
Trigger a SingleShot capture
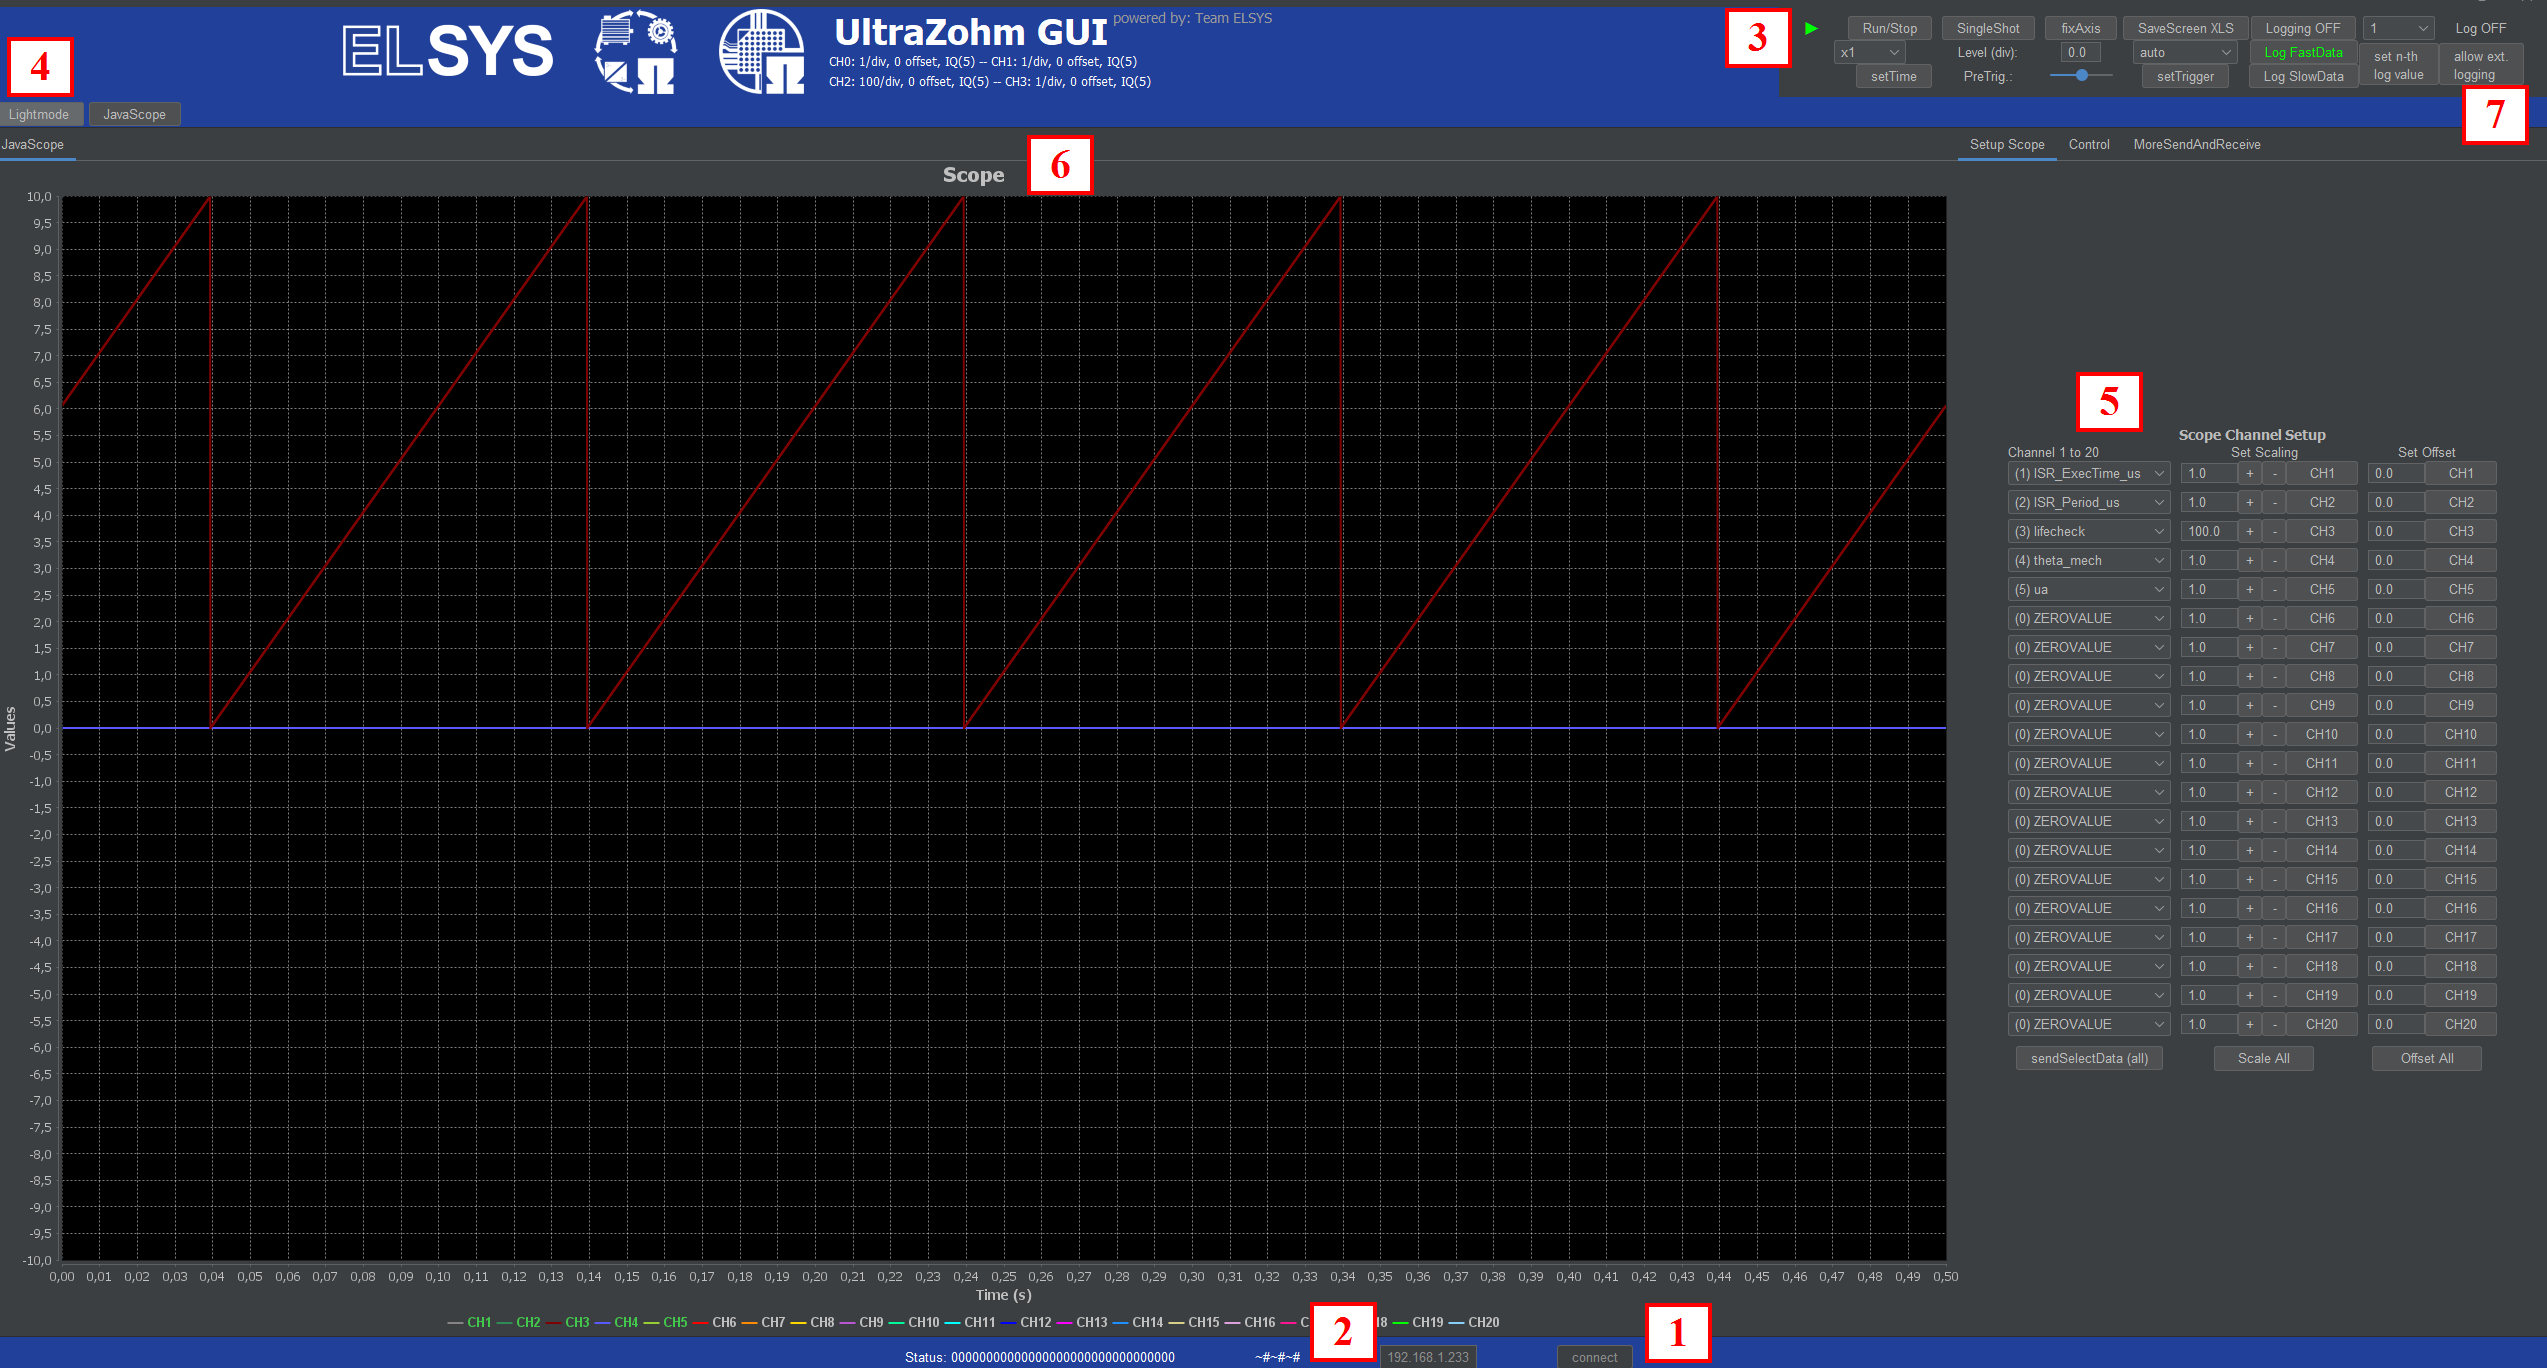coord(1987,27)
